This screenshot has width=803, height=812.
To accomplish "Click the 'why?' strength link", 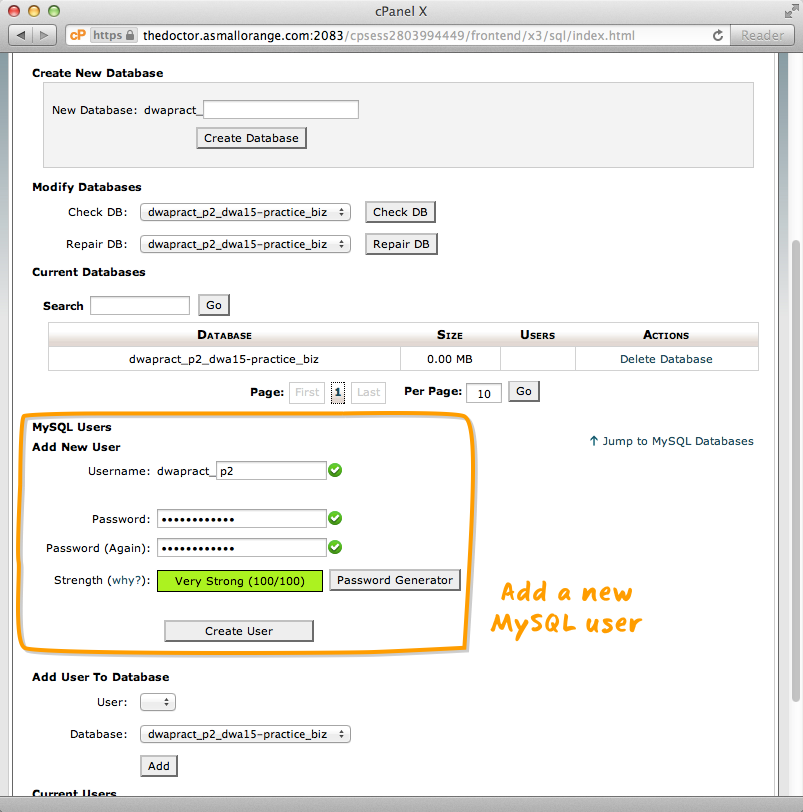I will click(128, 580).
